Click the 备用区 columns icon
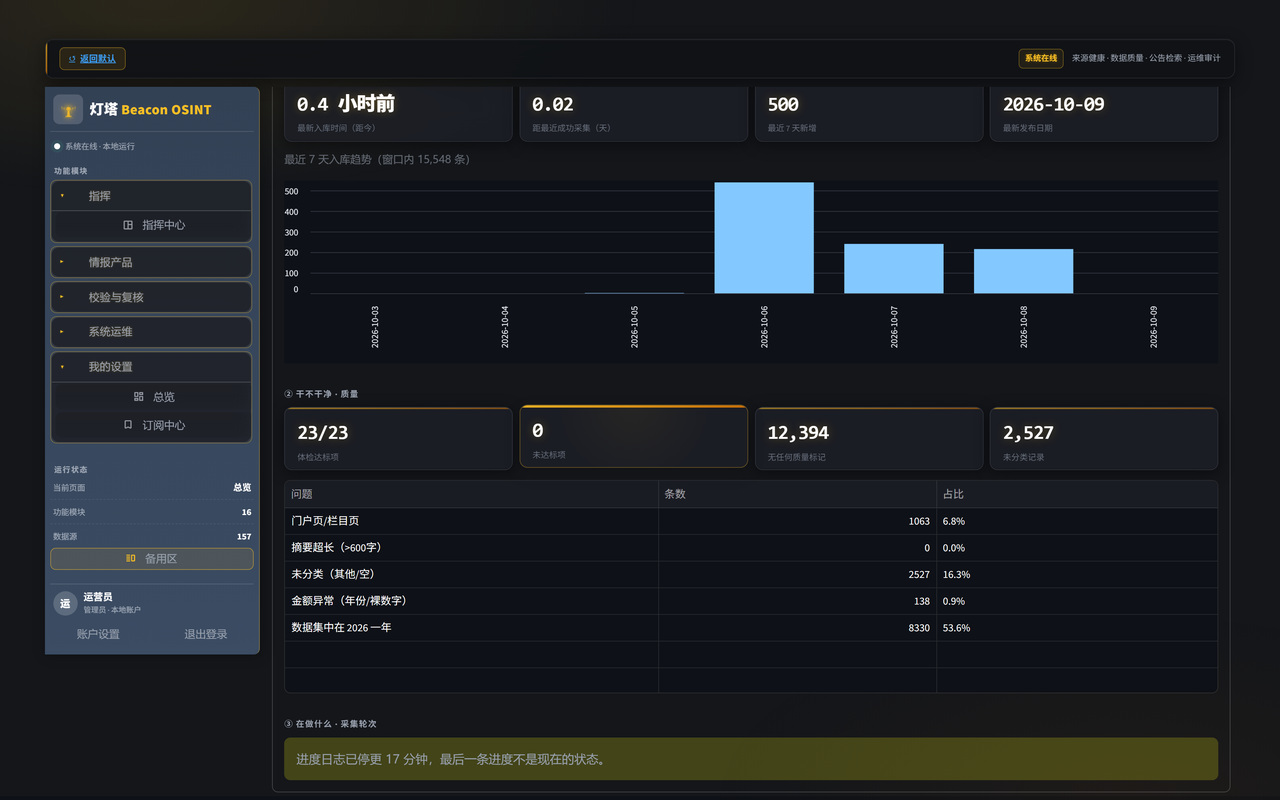This screenshot has height=800, width=1280. pos(131,559)
